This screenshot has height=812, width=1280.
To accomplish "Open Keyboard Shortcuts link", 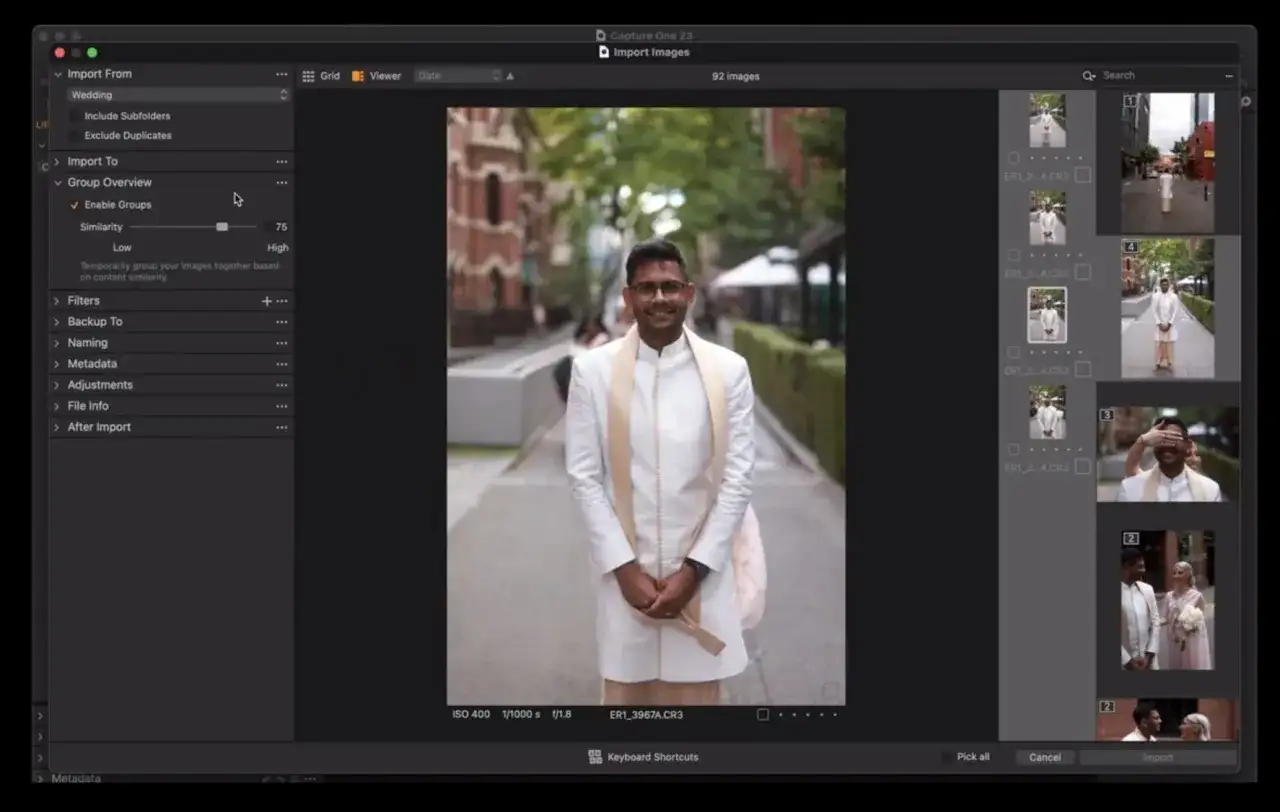I will 653,757.
